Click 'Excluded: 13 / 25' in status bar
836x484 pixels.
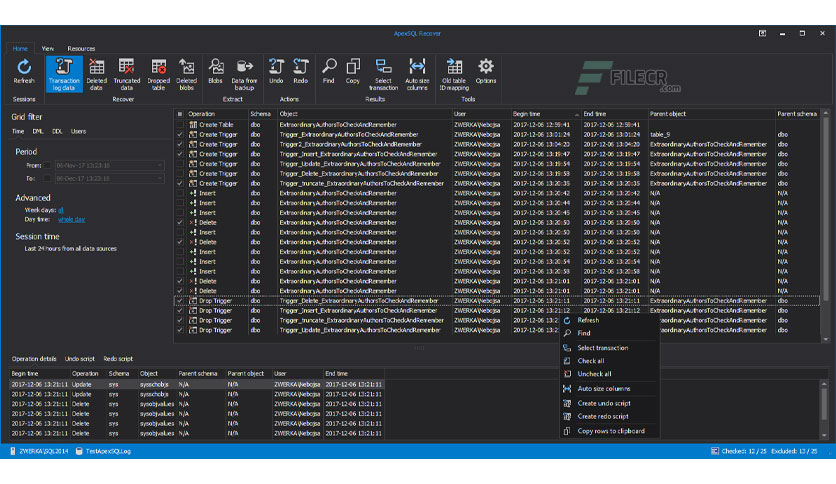(794, 451)
